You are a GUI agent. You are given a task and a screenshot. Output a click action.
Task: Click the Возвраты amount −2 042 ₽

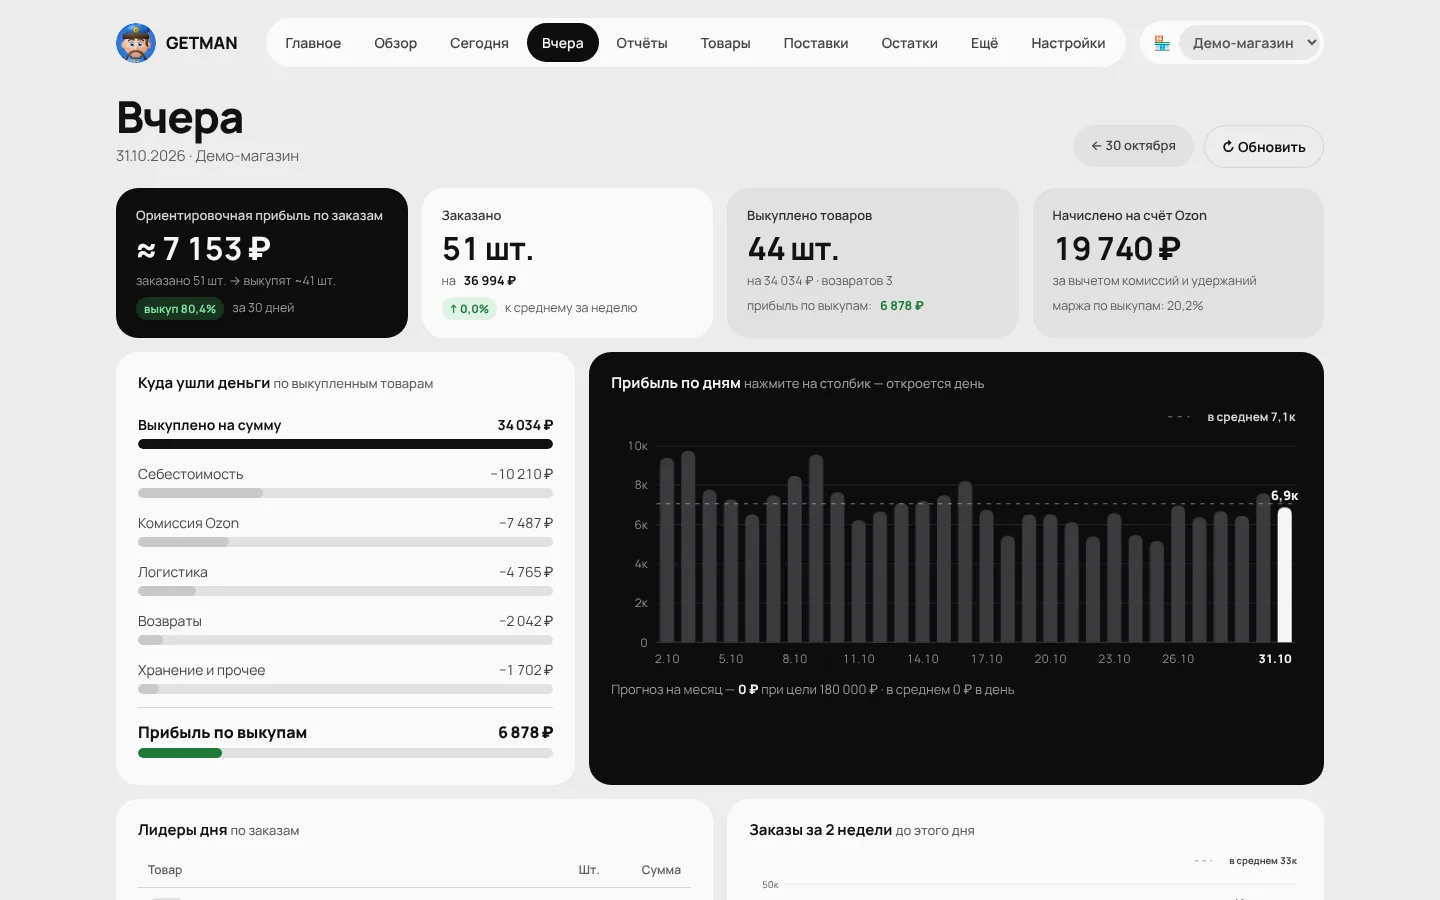pyautogui.click(x=526, y=621)
